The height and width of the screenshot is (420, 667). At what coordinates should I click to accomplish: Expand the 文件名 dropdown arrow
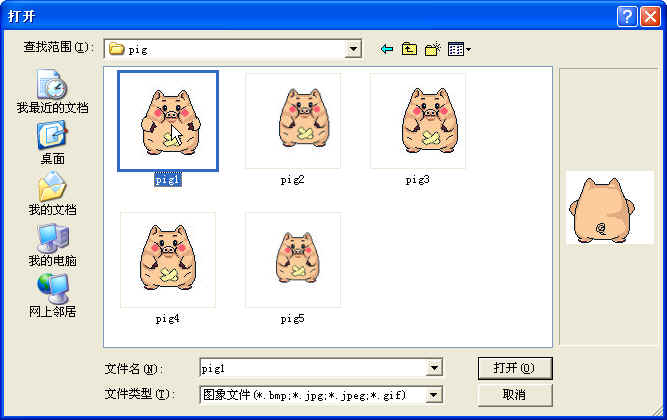point(434,368)
